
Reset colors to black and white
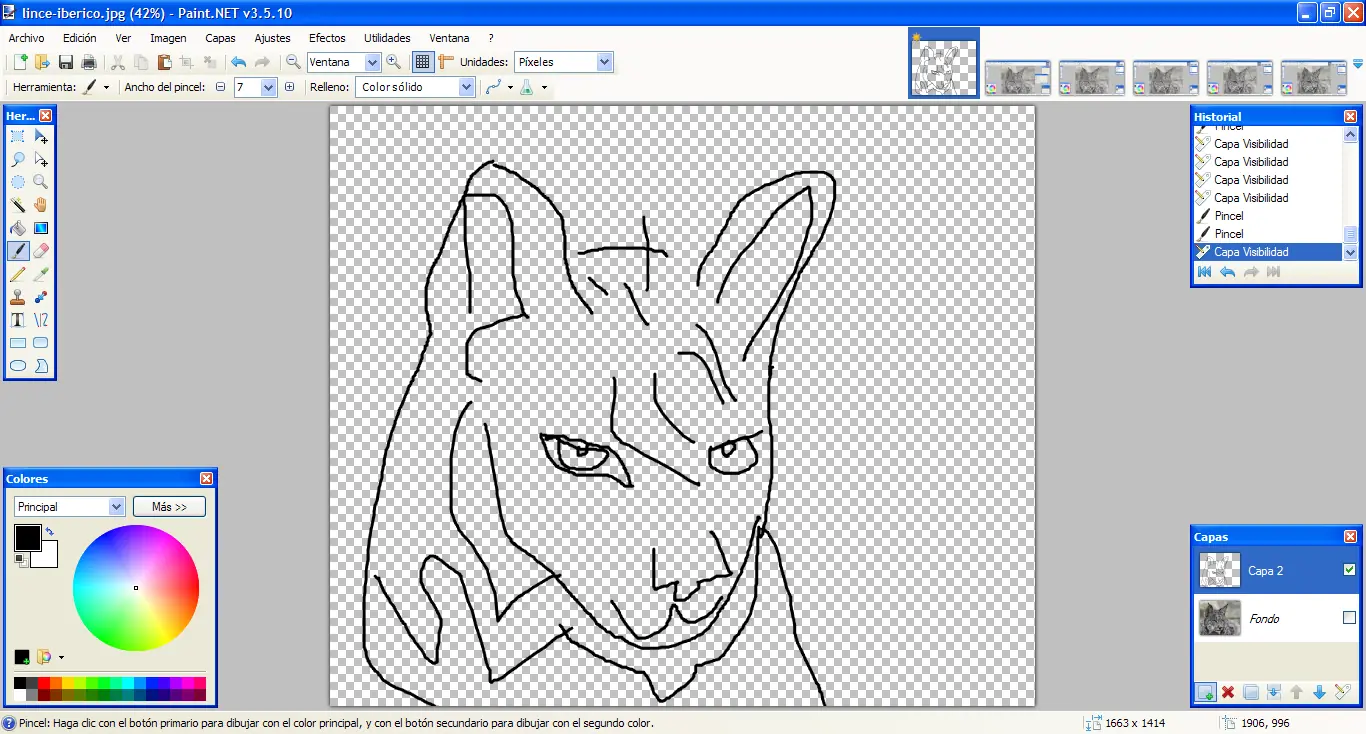click(20, 560)
